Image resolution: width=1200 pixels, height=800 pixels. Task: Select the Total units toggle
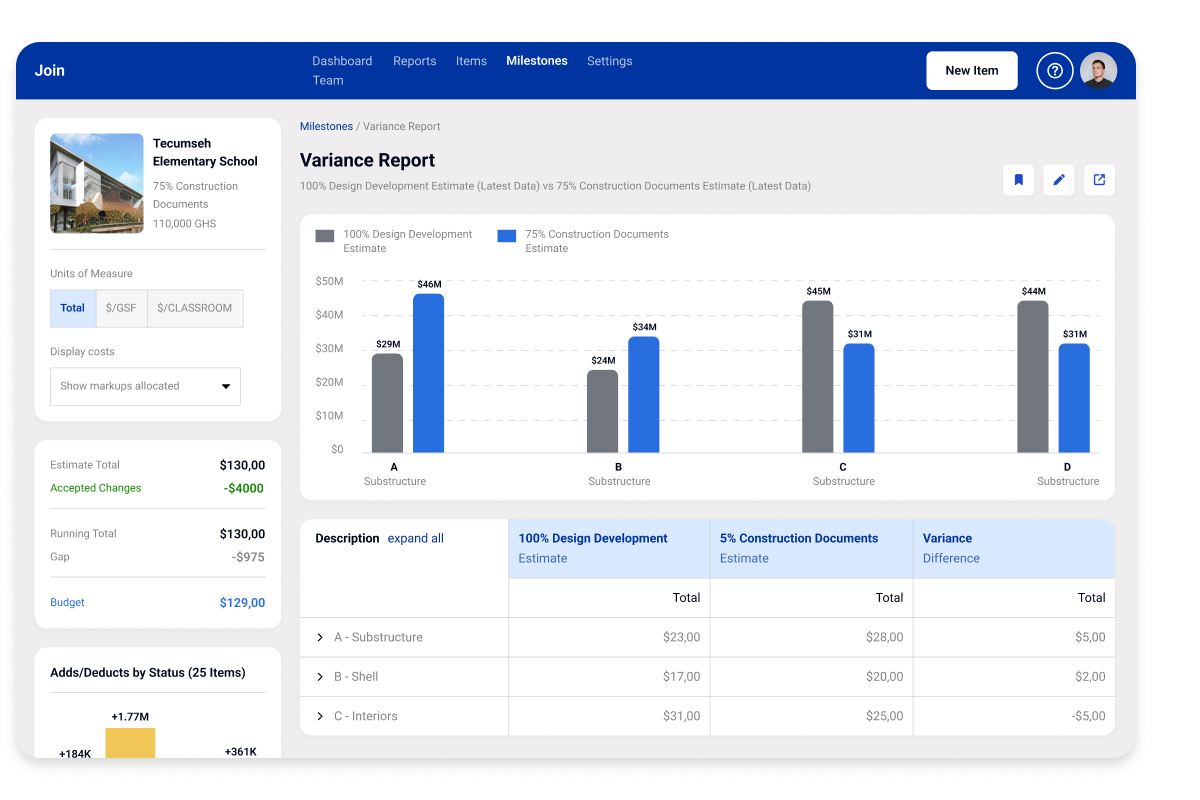pyautogui.click(x=73, y=308)
